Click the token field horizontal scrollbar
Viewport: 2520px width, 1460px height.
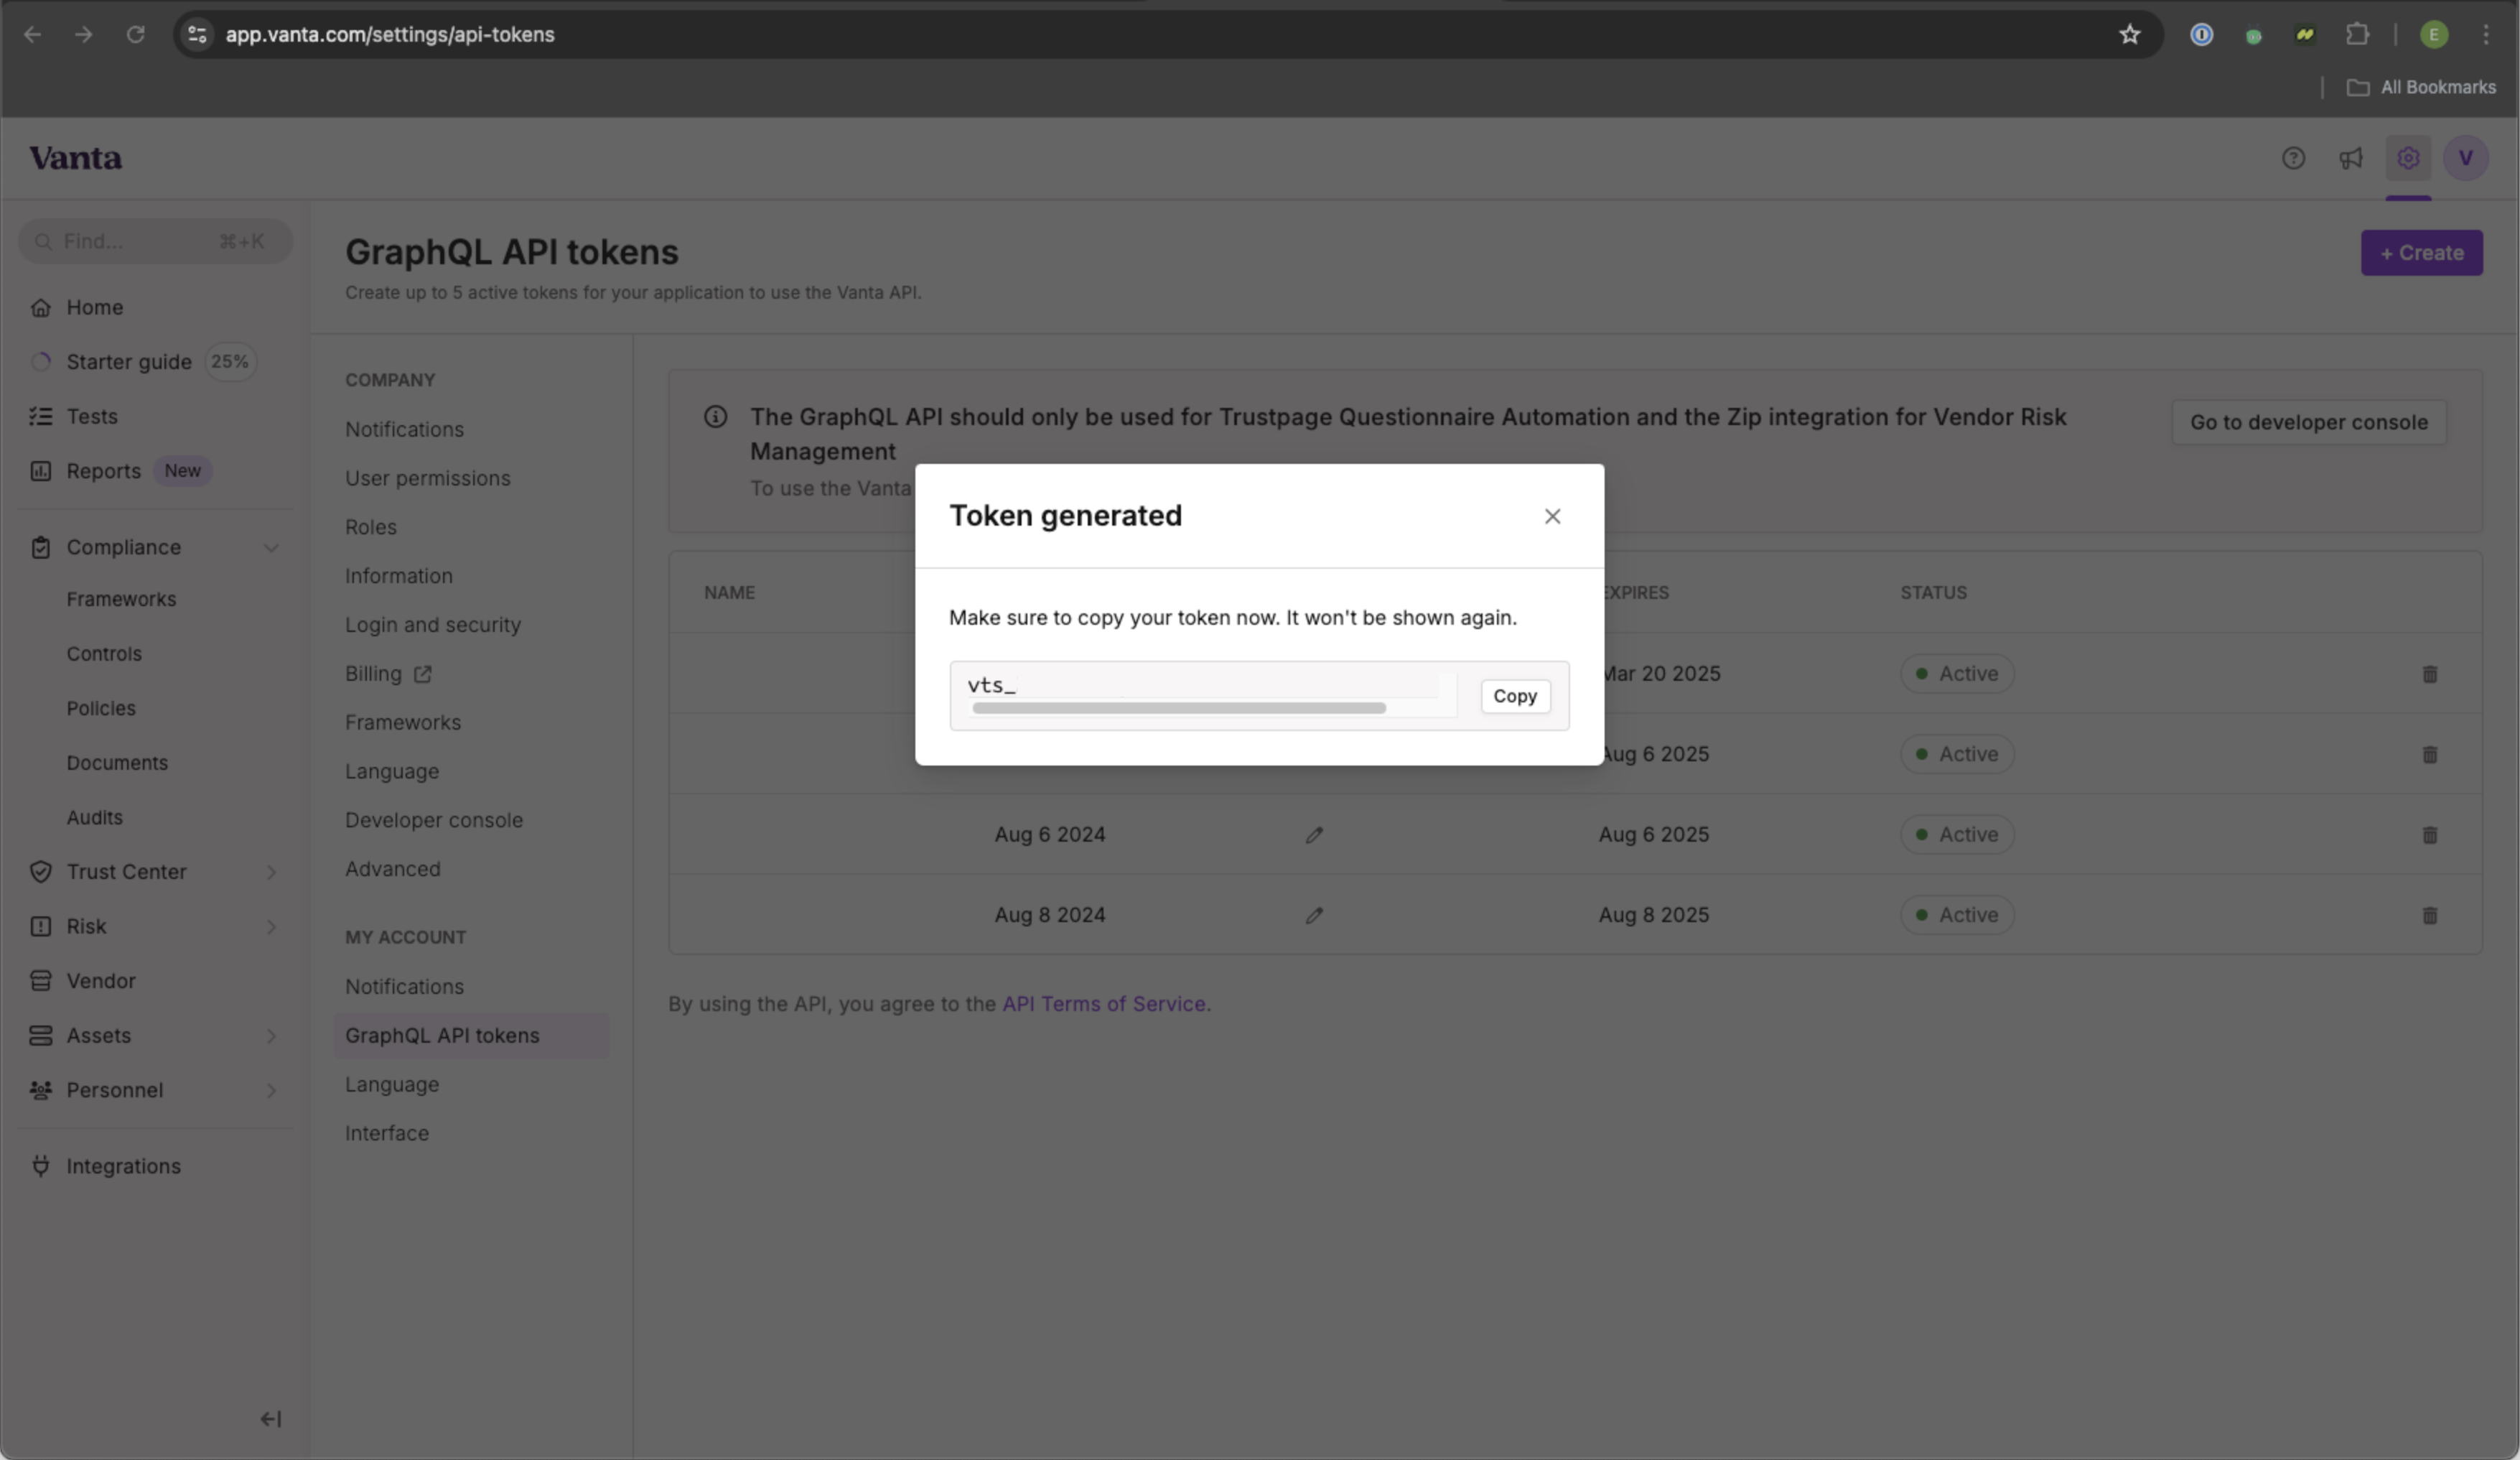click(1179, 708)
